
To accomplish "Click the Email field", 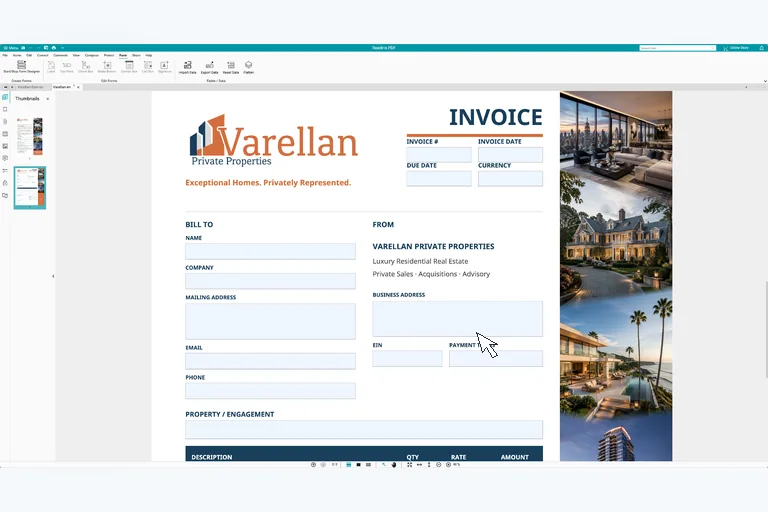I will pos(270,361).
